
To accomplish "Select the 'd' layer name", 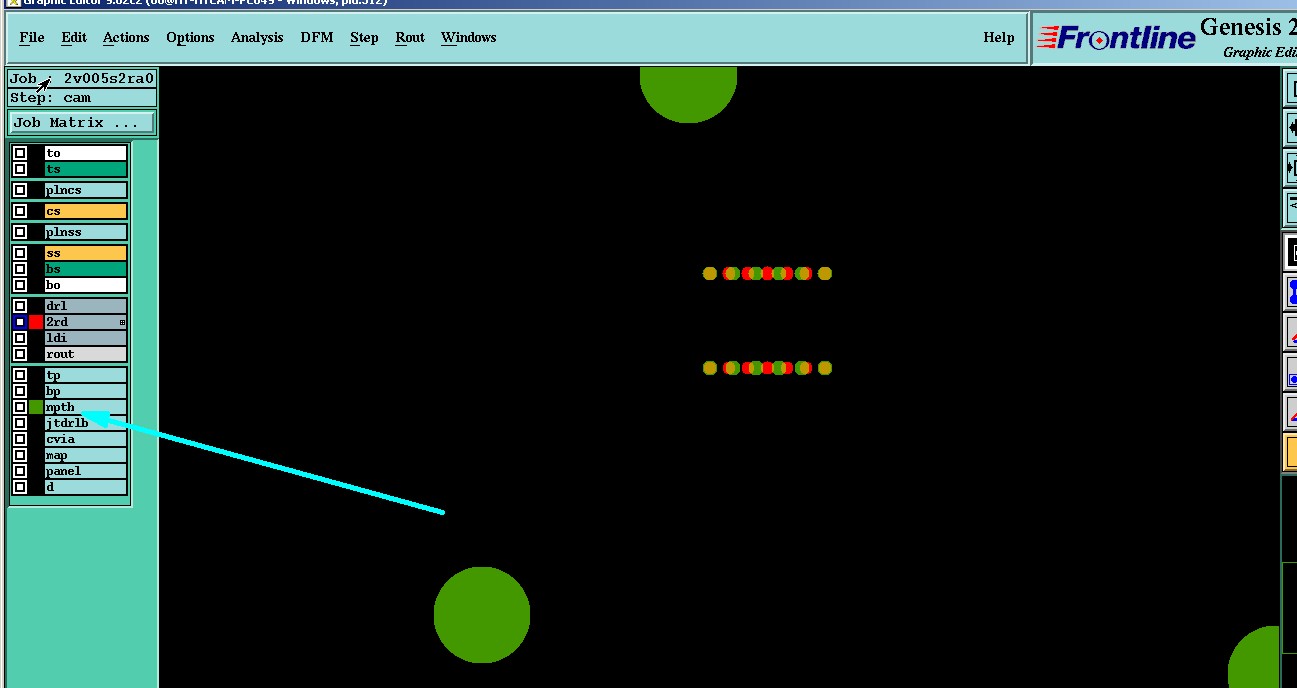I will coord(86,487).
